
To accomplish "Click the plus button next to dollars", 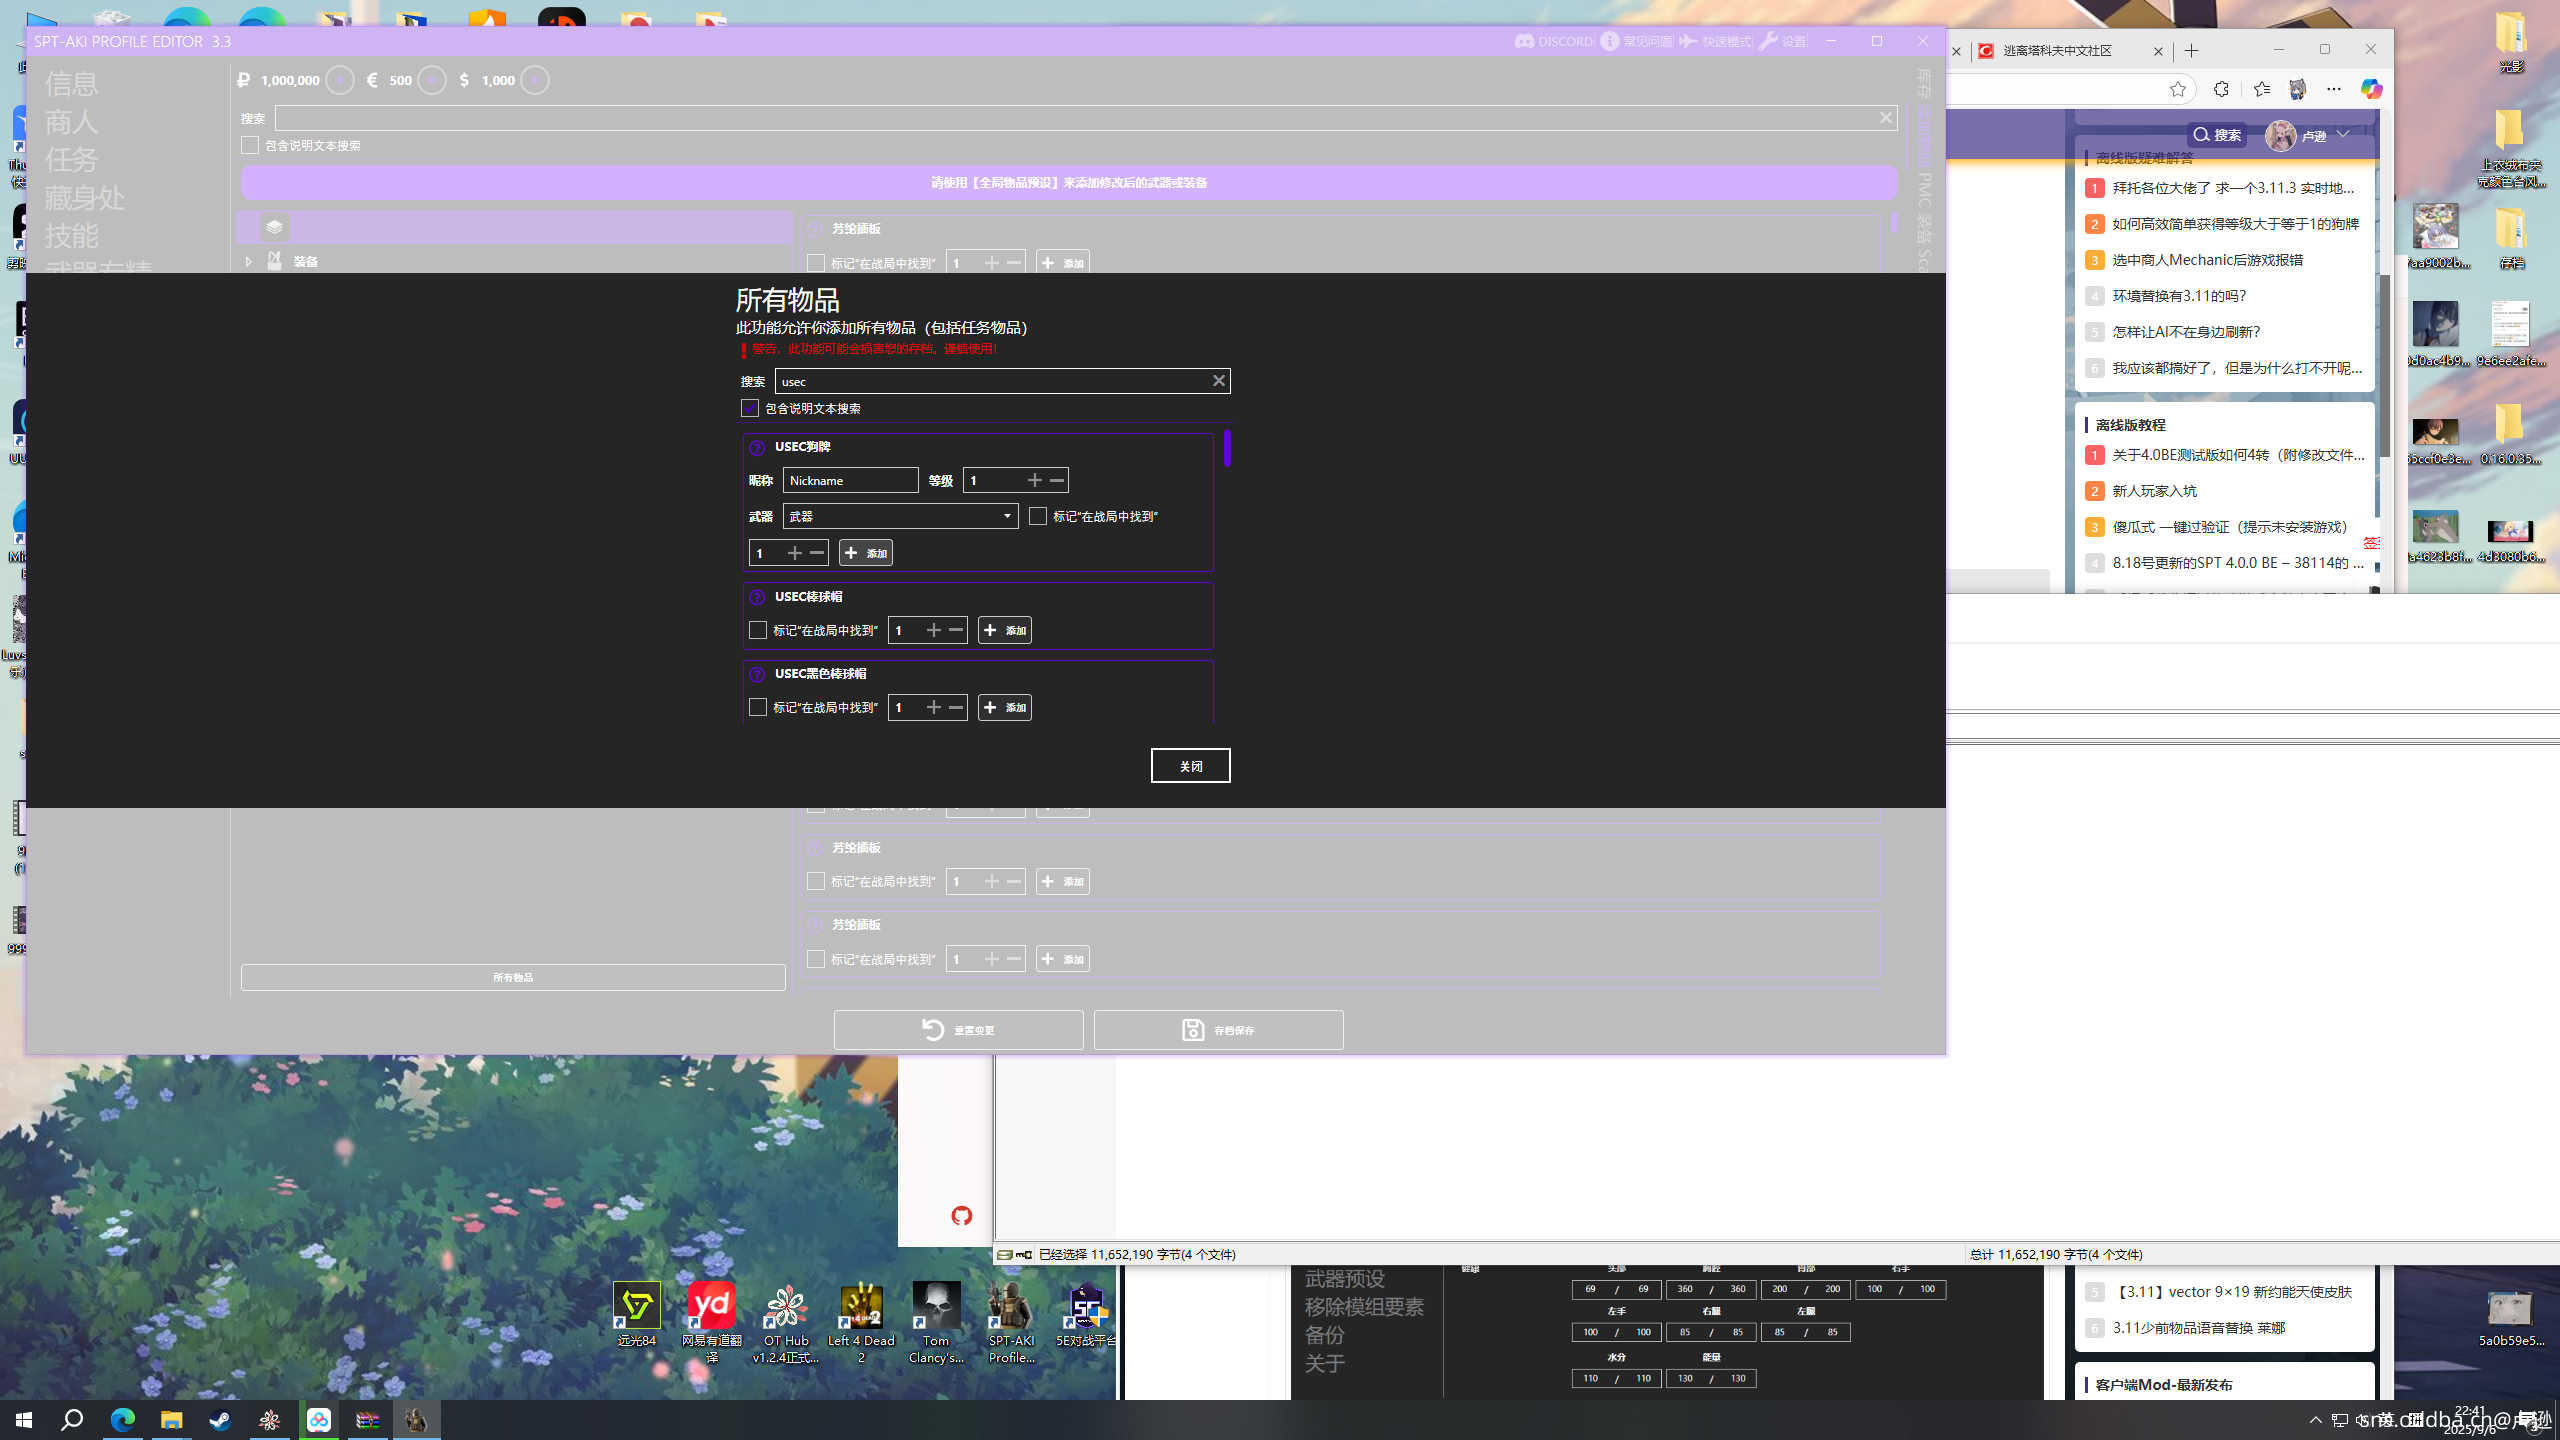I will coord(535,80).
